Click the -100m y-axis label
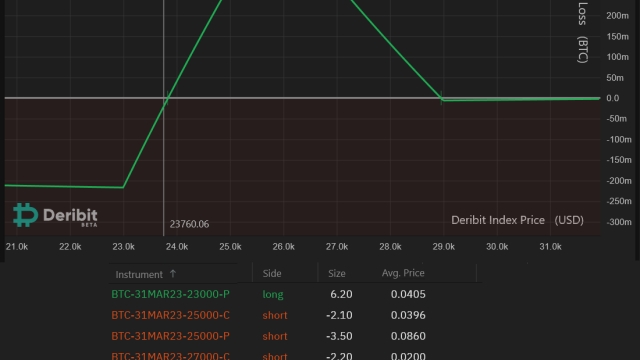640x360 pixels. tap(619, 140)
